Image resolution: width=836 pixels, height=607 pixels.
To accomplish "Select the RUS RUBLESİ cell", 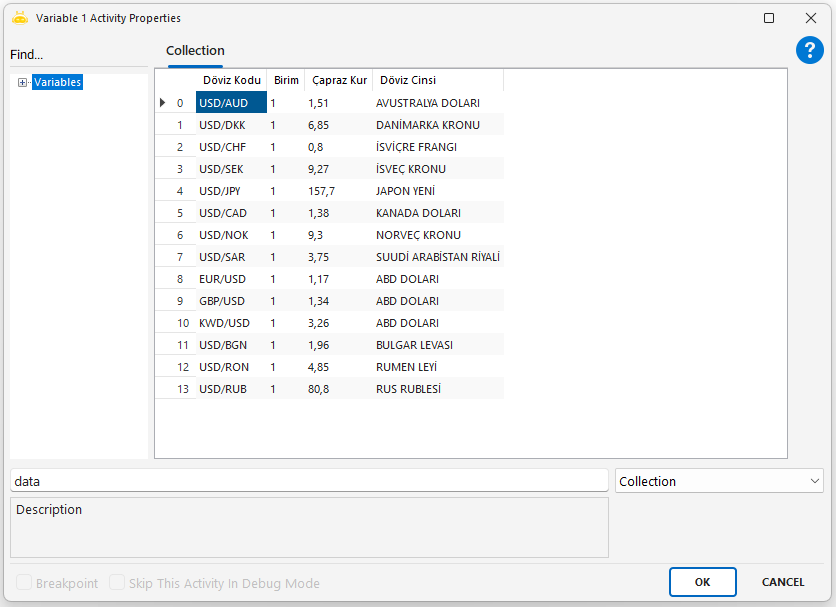I will (x=408, y=389).
